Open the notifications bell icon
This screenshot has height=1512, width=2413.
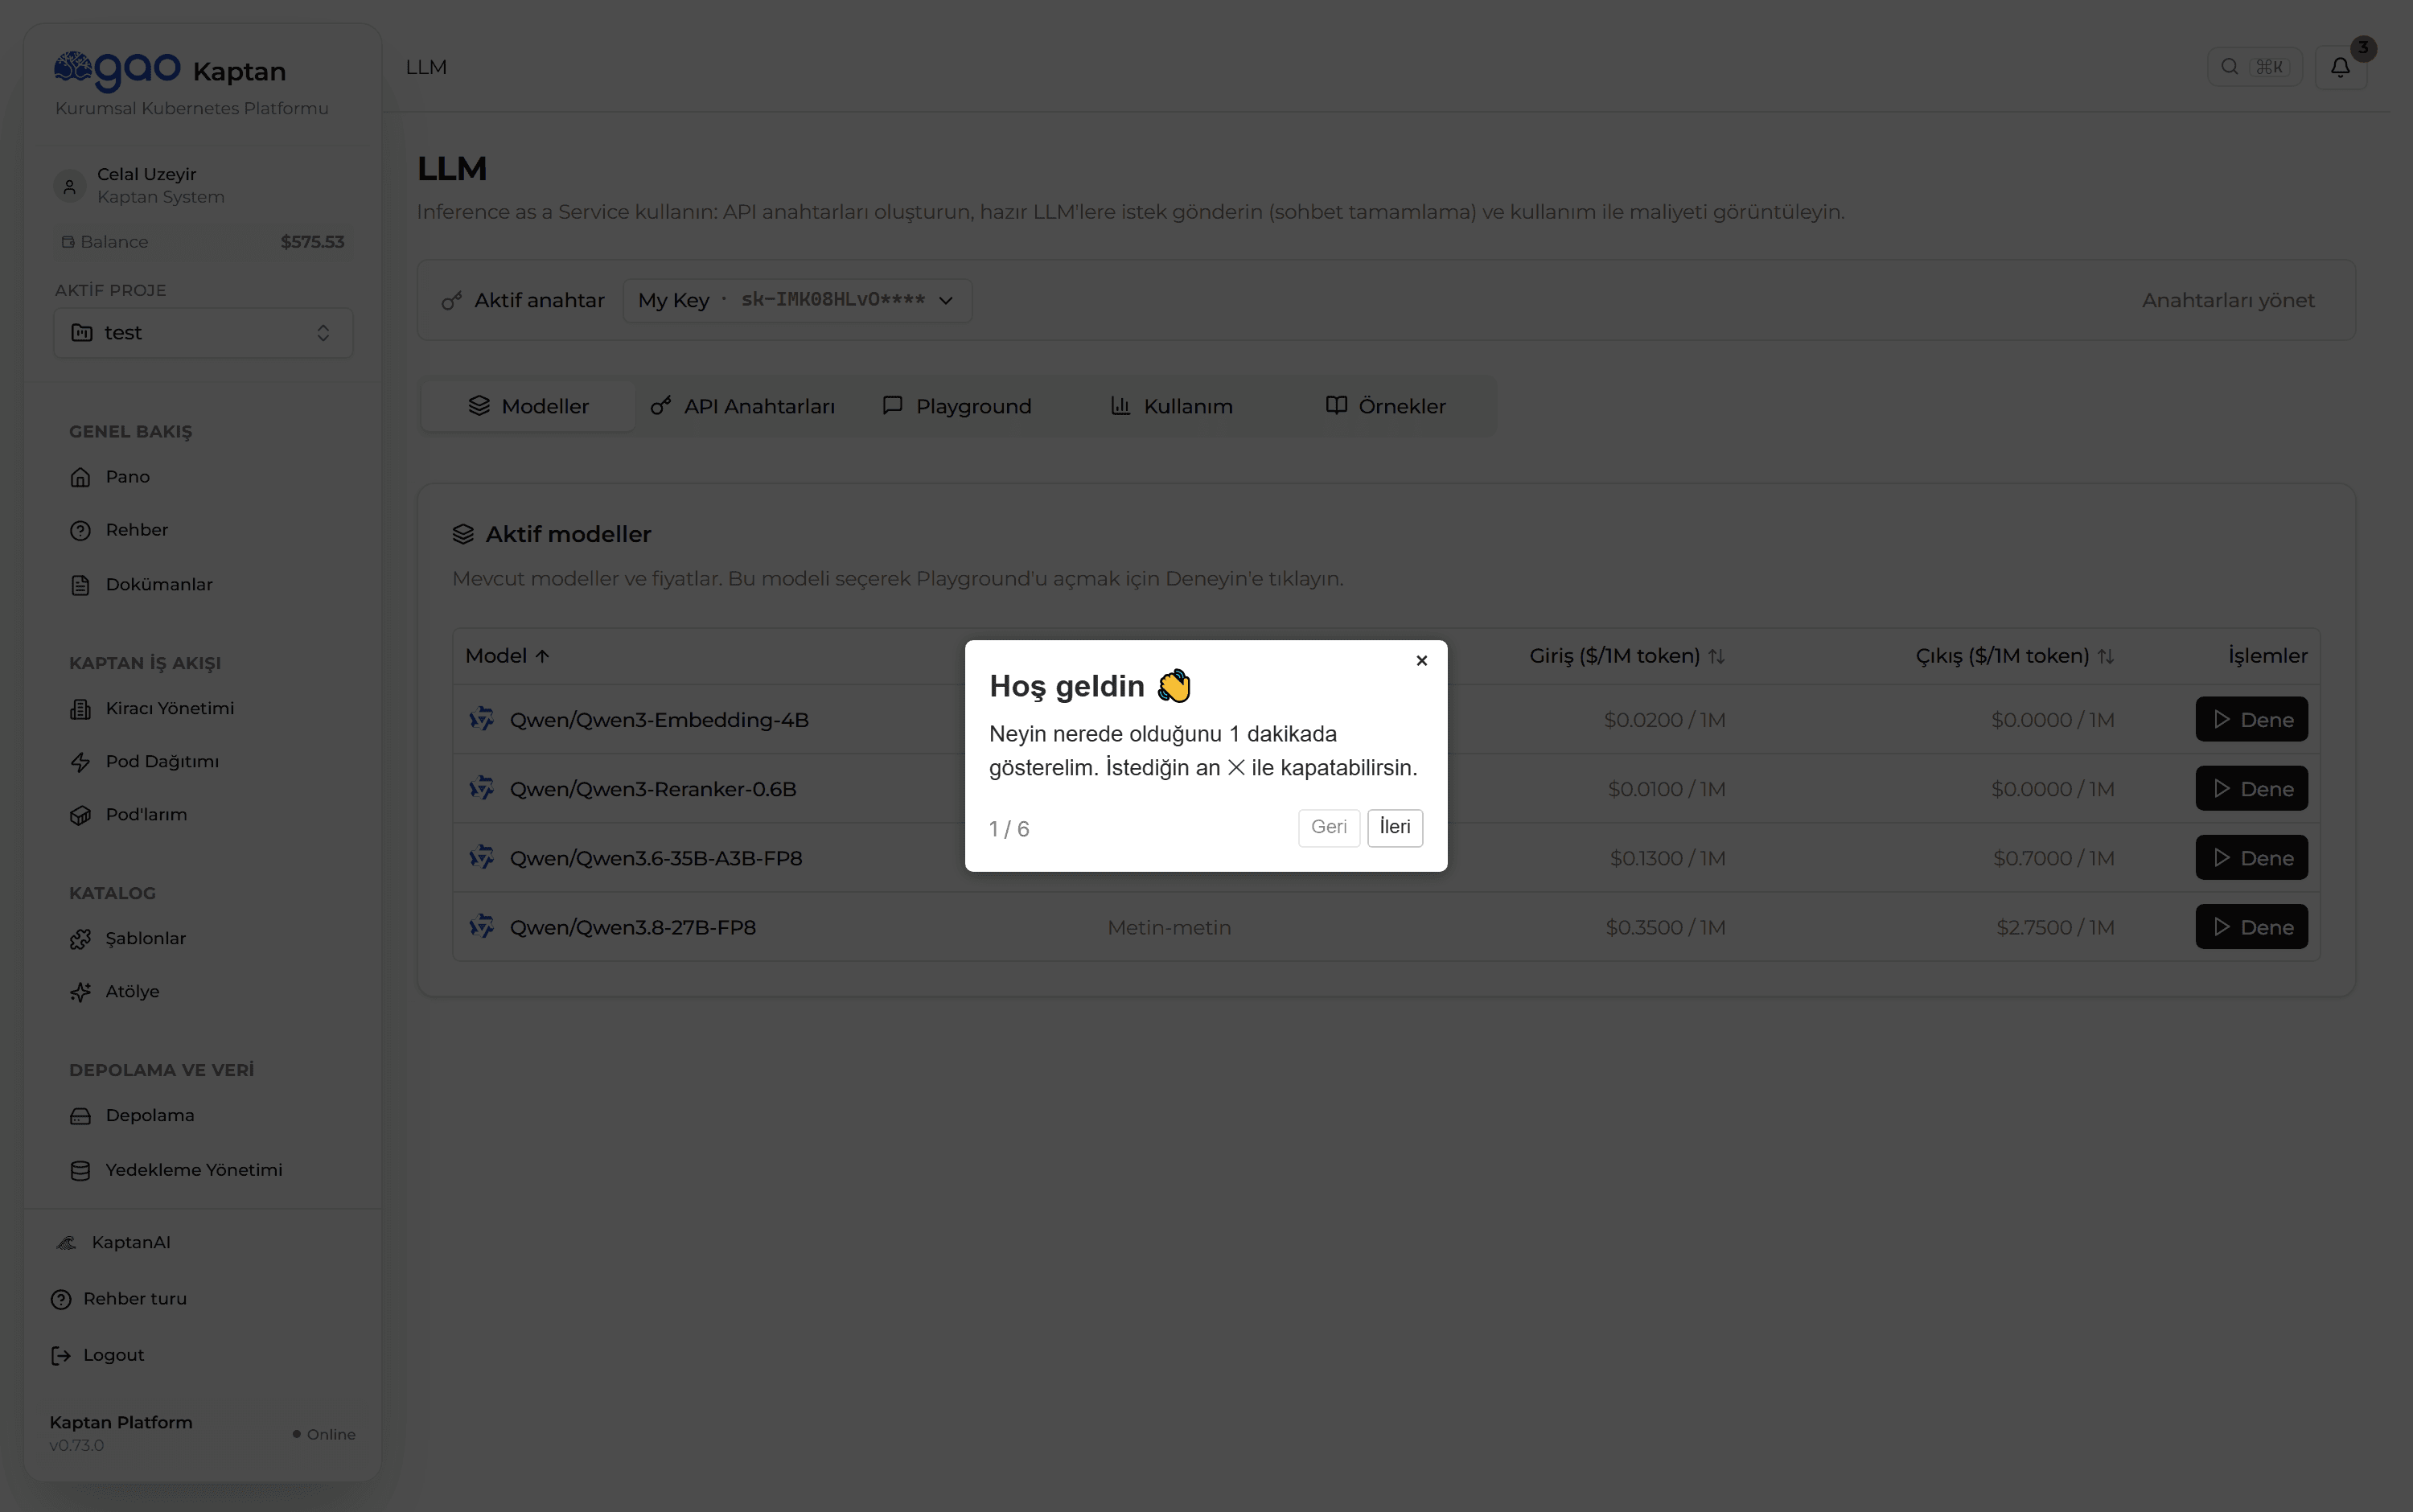(x=2340, y=67)
